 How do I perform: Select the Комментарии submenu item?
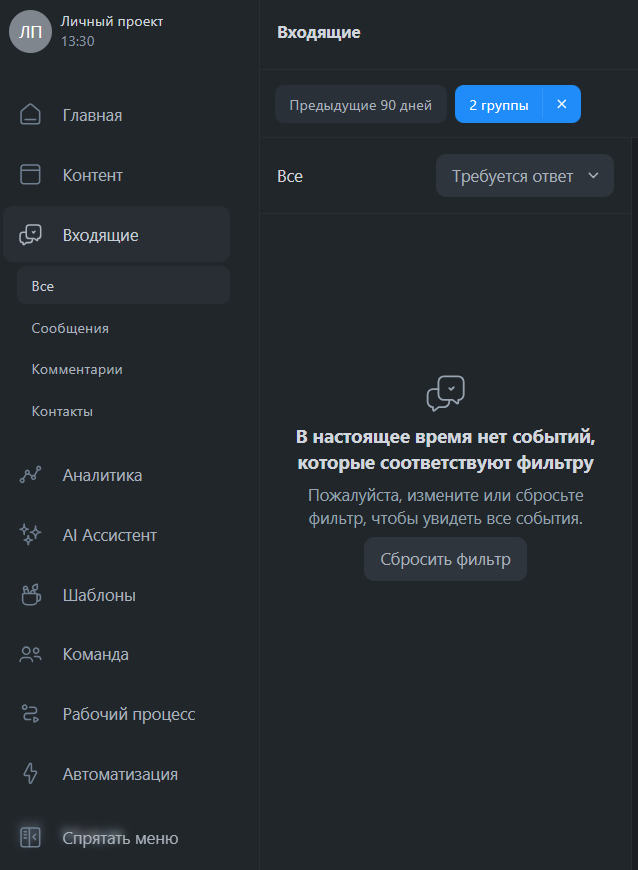[77, 369]
